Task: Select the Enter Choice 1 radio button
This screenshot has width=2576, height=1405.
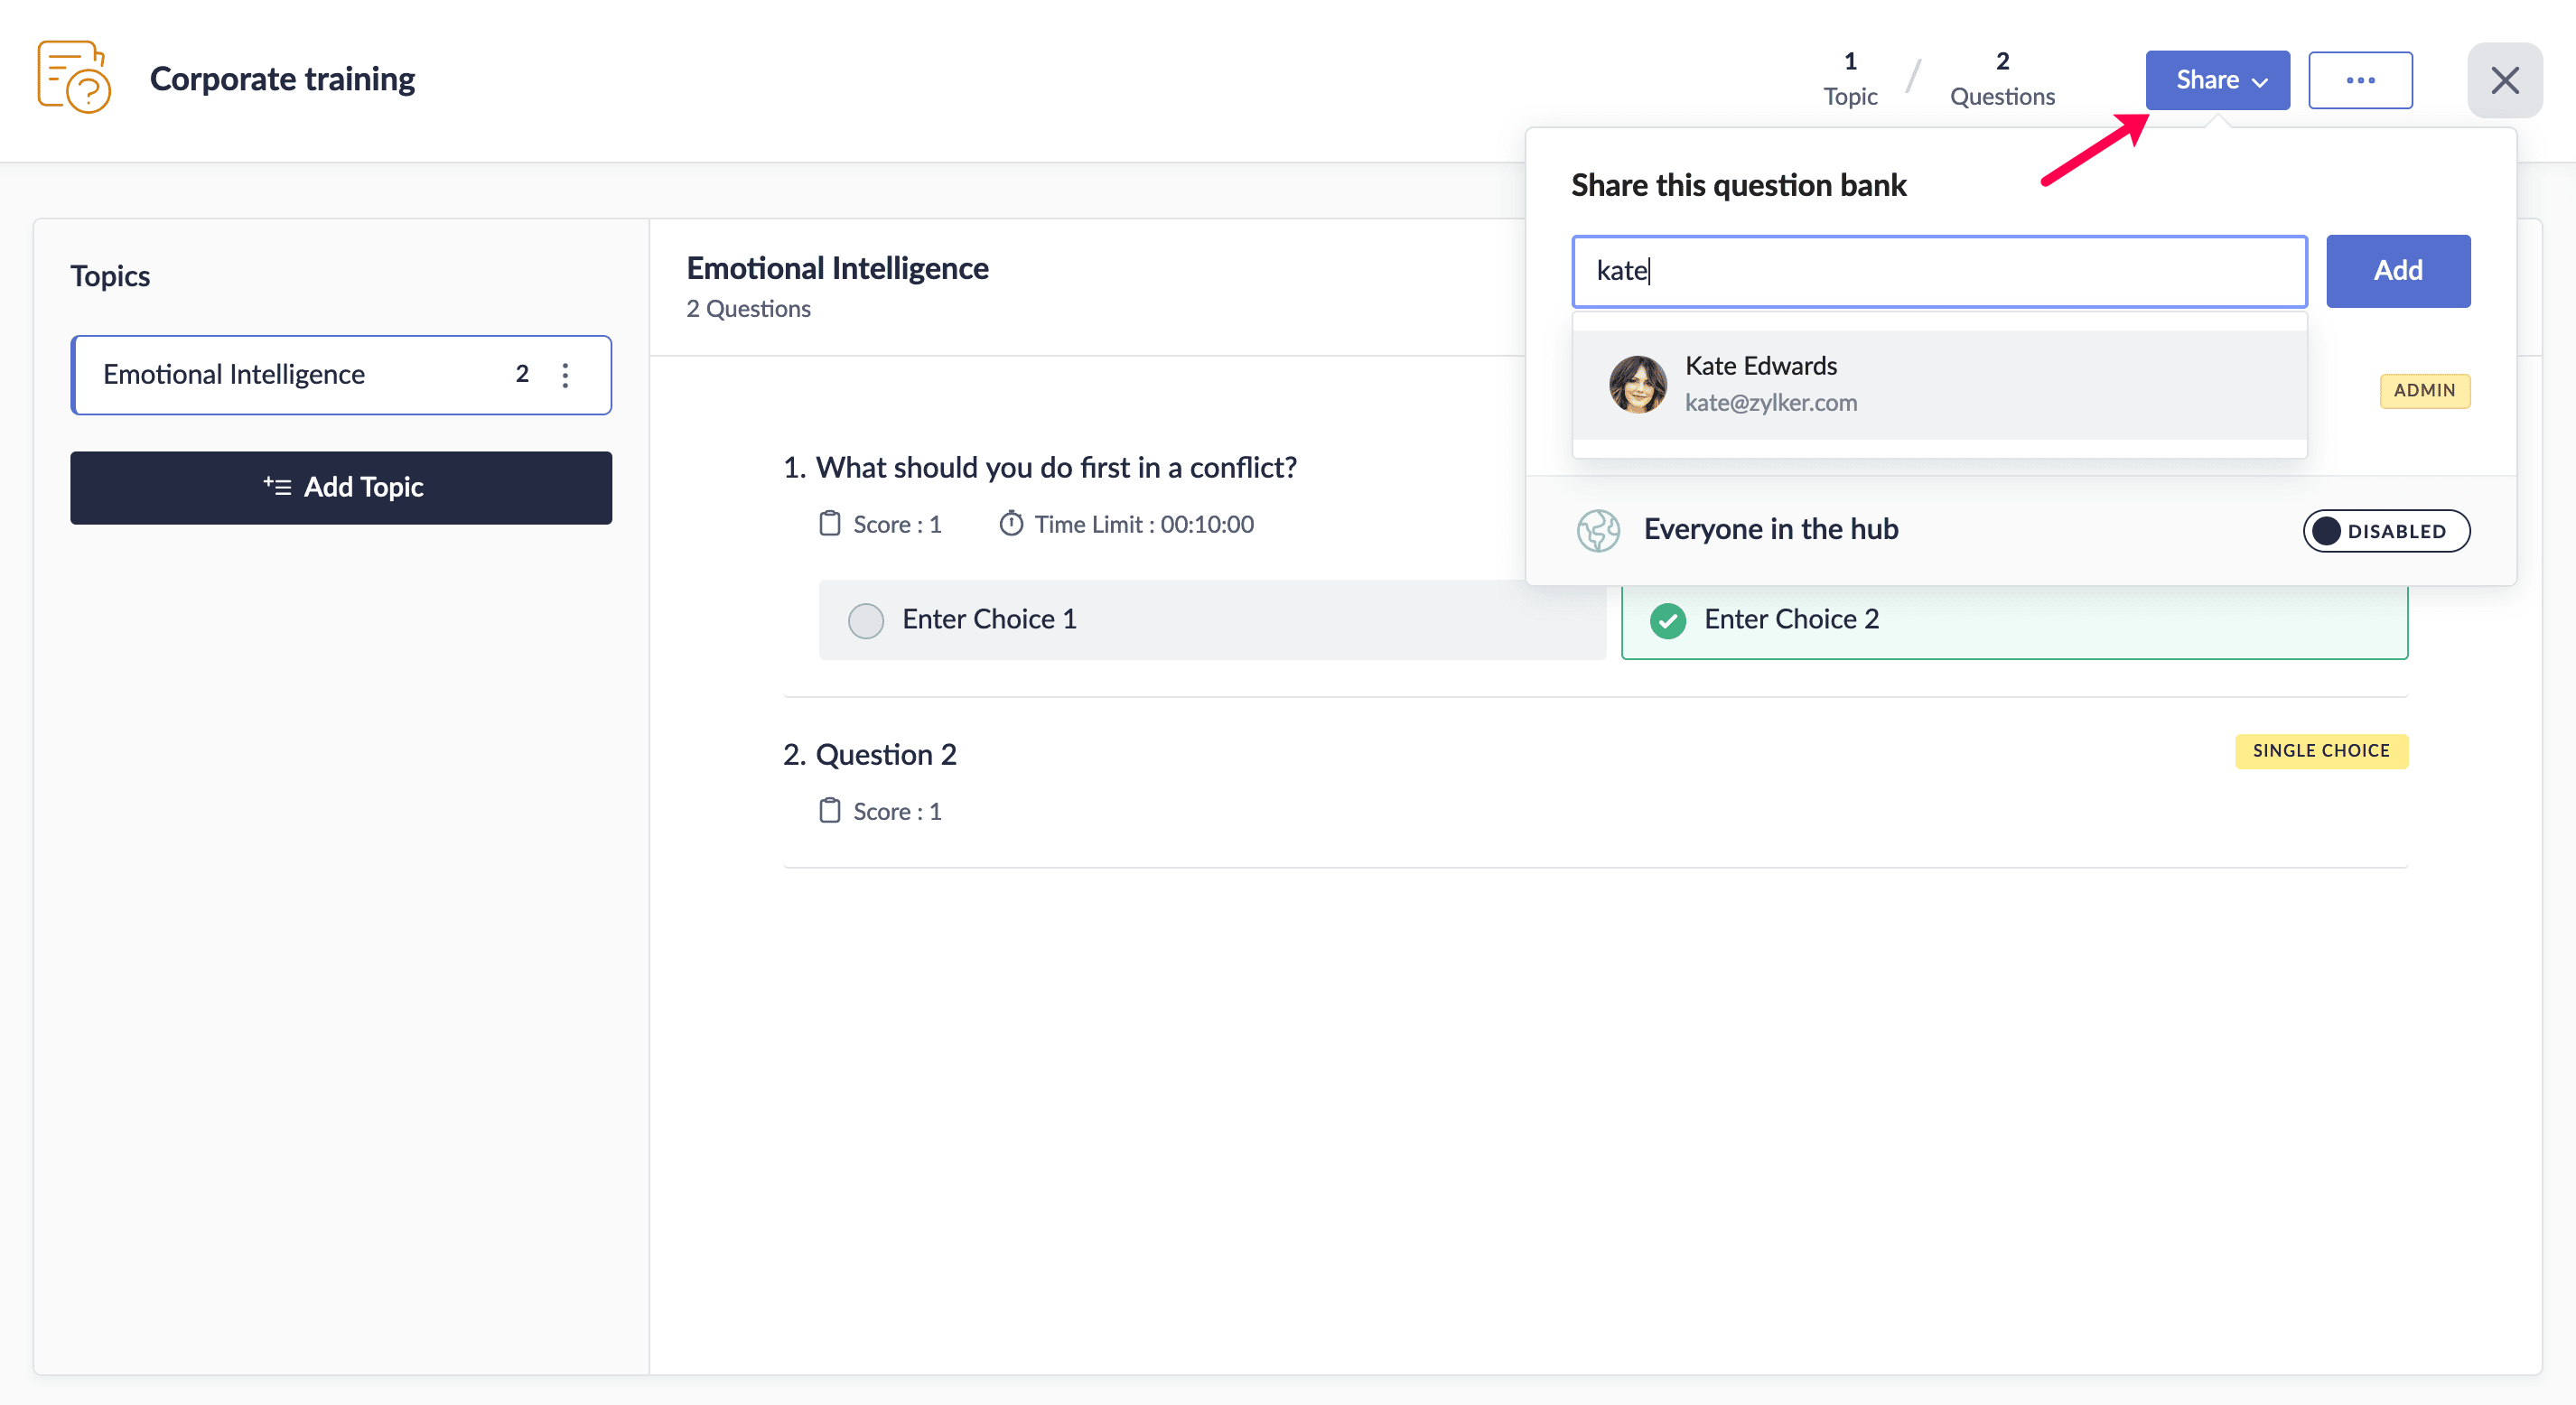Action: 865,620
